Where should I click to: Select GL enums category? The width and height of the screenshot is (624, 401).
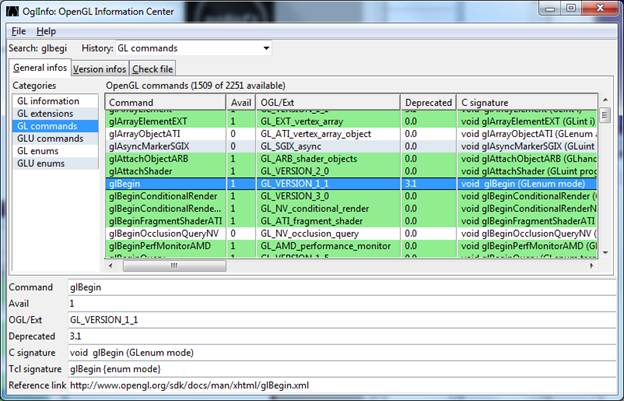pyautogui.click(x=40, y=151)
